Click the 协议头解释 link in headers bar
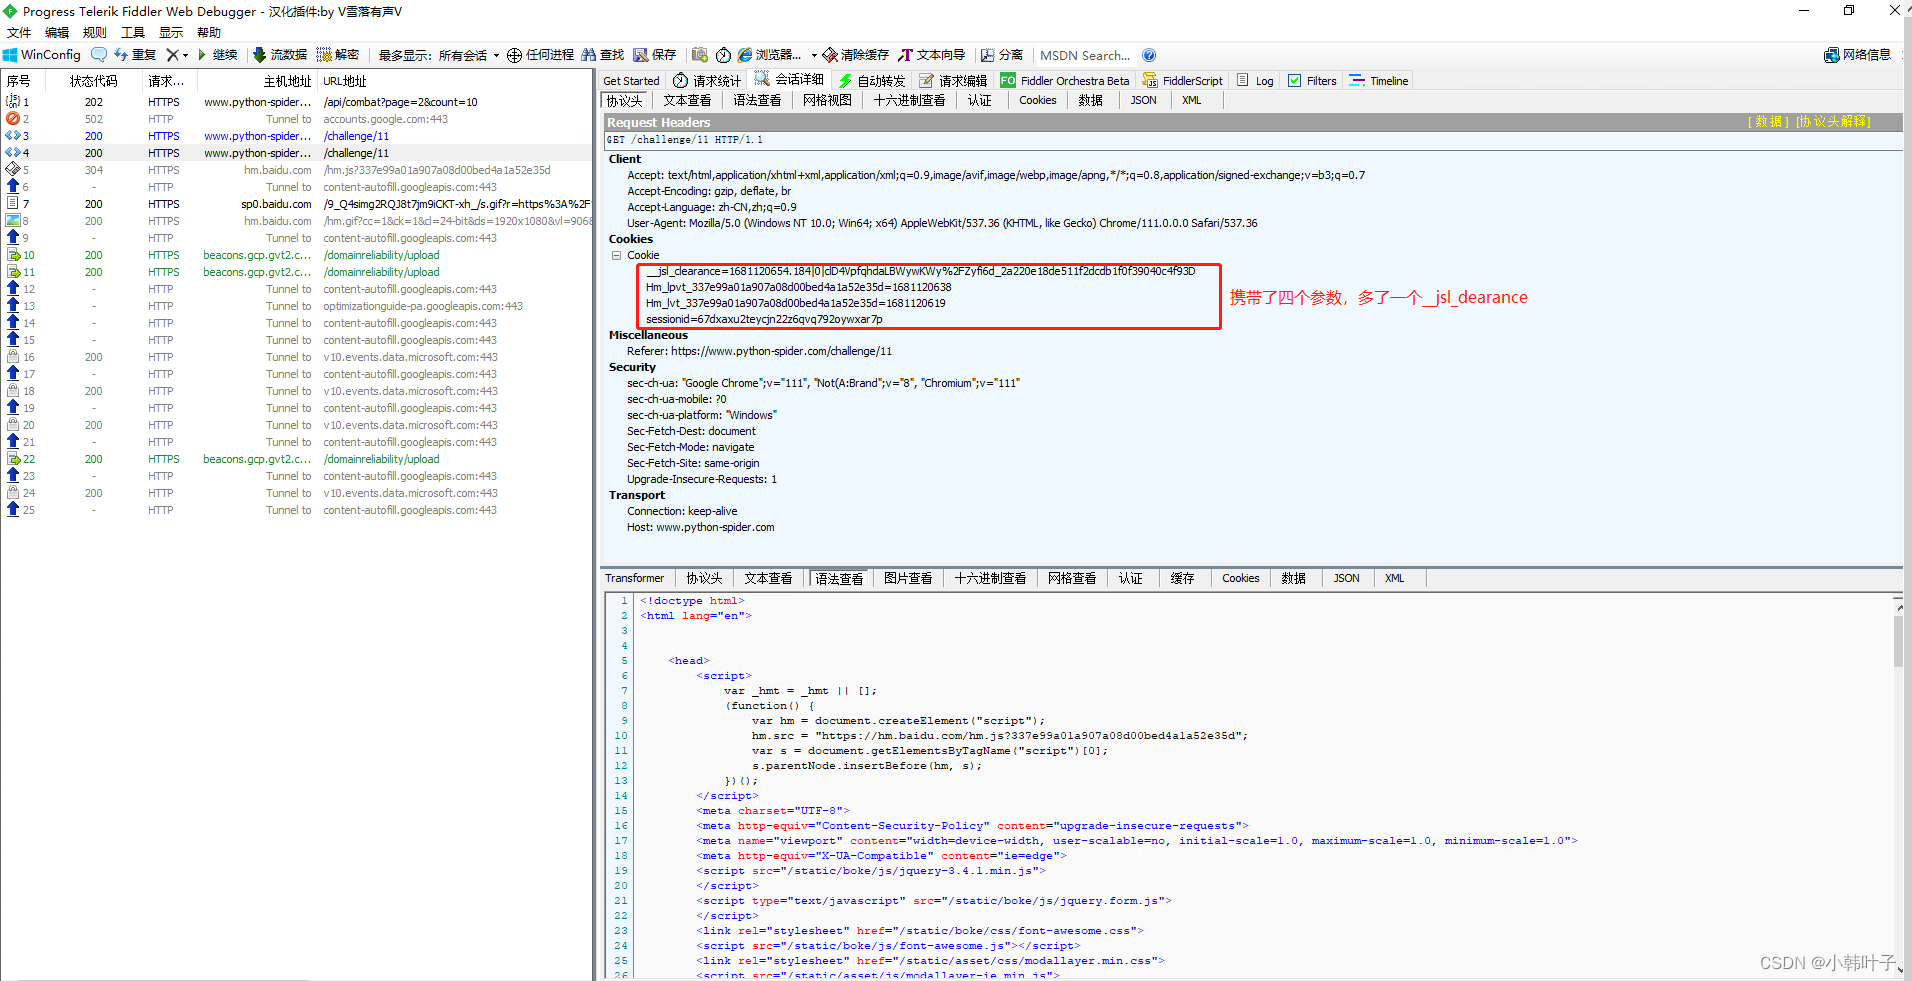 pyautogui.click(x=1833, y=121)
